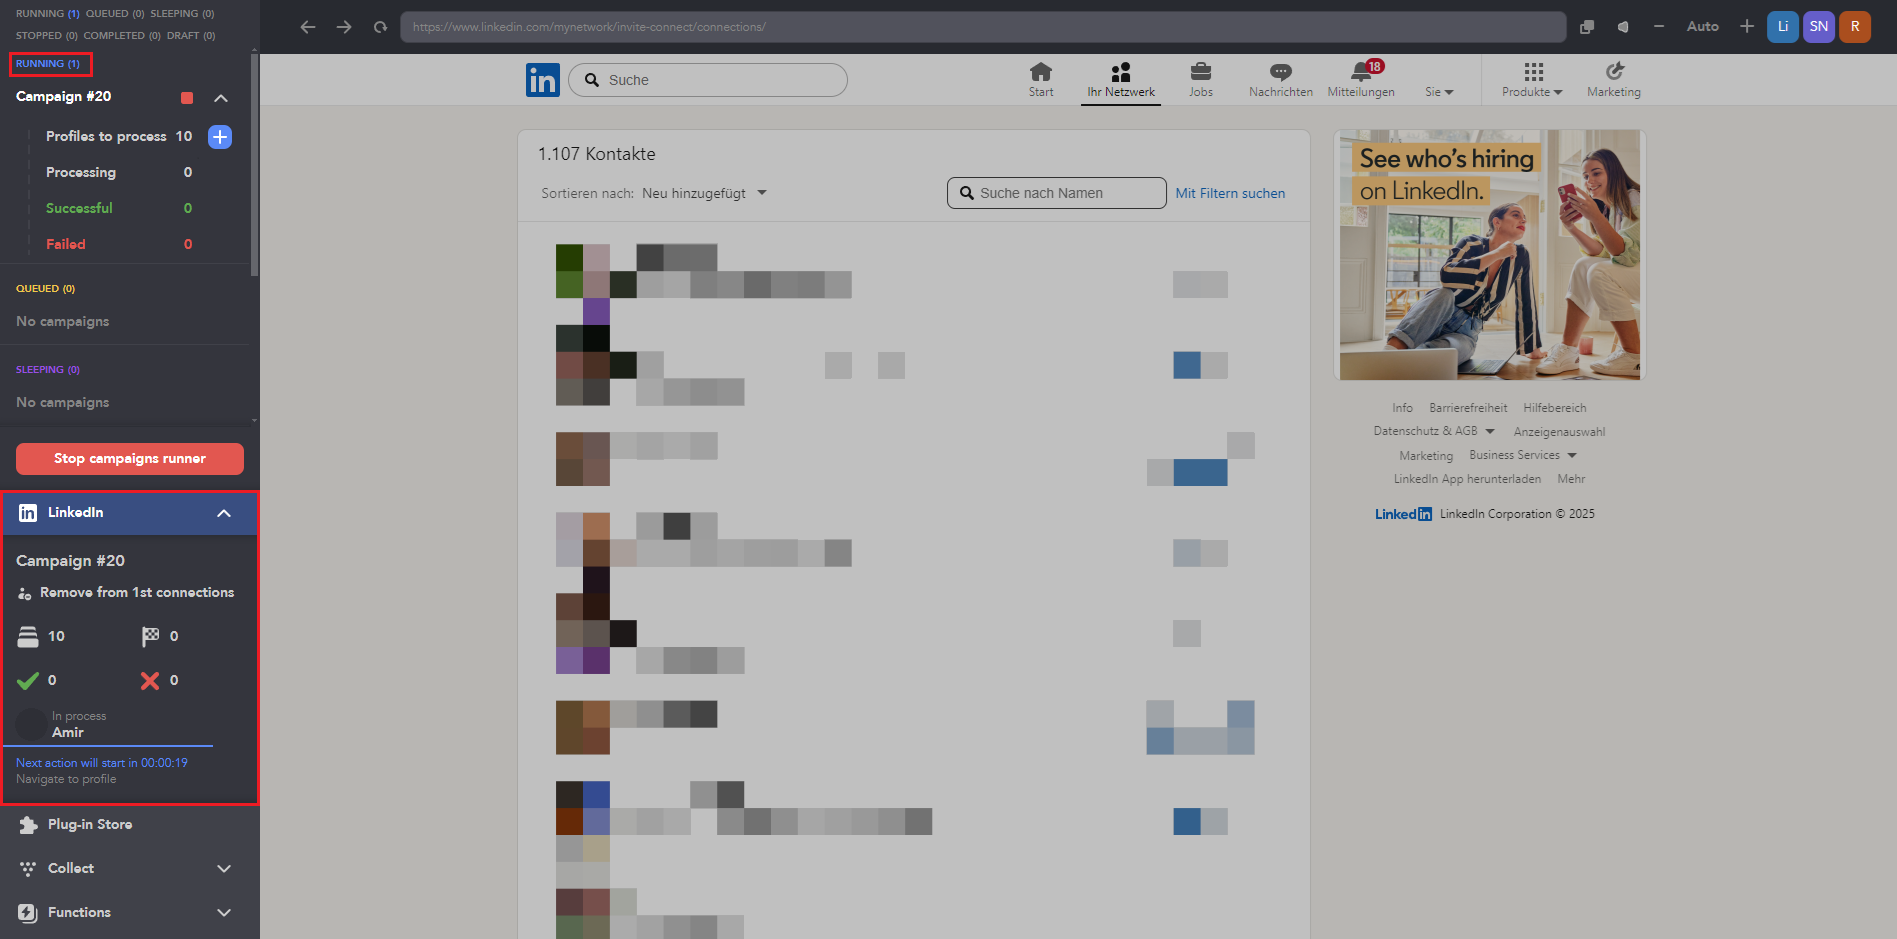Open the Start home icon
The height and width of the screenshot is (939, 1897).
(x=1040, y=79)
